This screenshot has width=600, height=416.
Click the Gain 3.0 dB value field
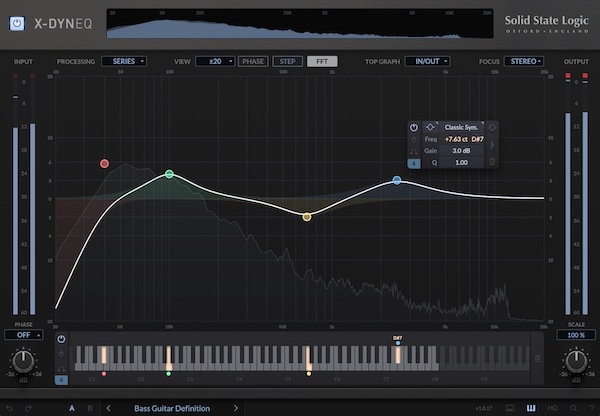coord(462,150)
